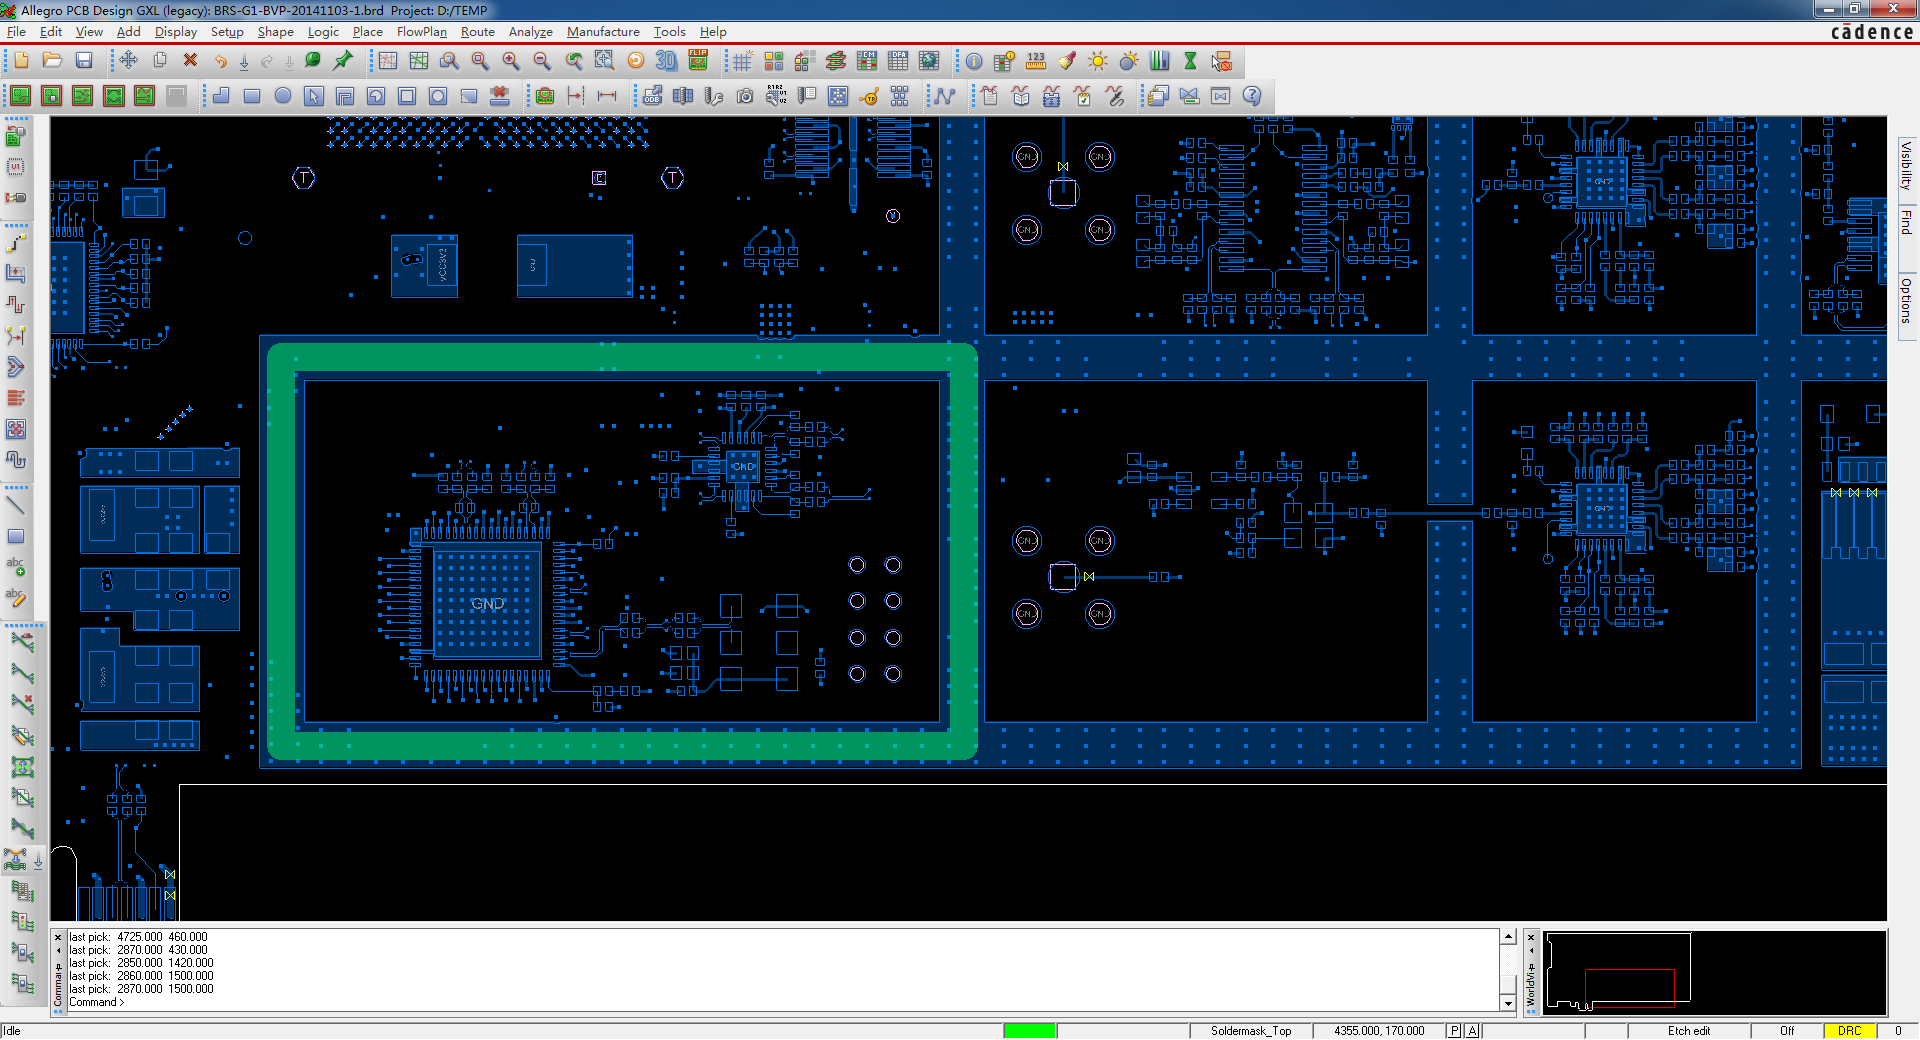Select the Move tool icon
Viewport: 1920px width, 1040px height.
129,61
